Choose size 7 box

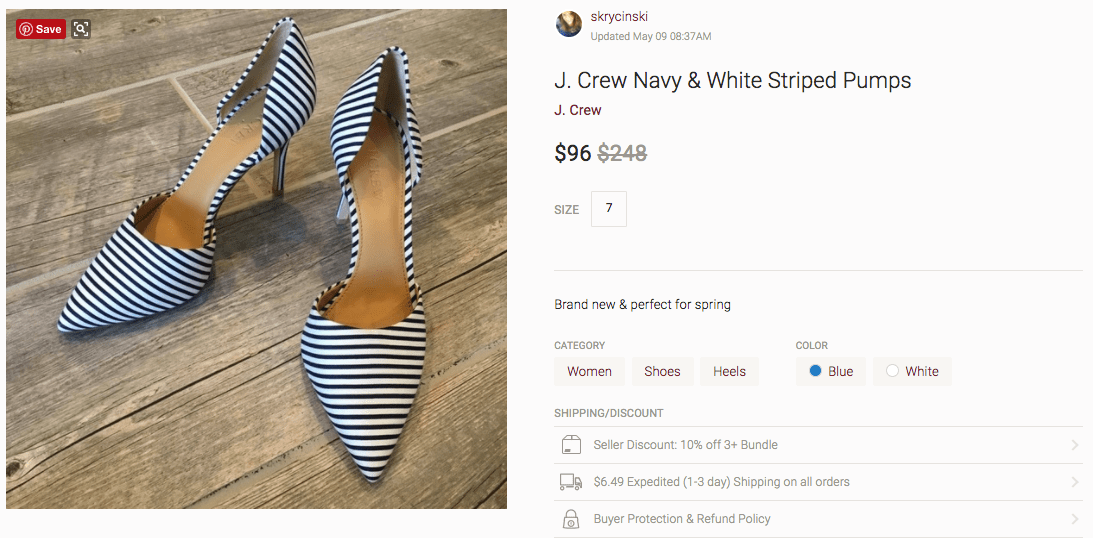point(609,209)
